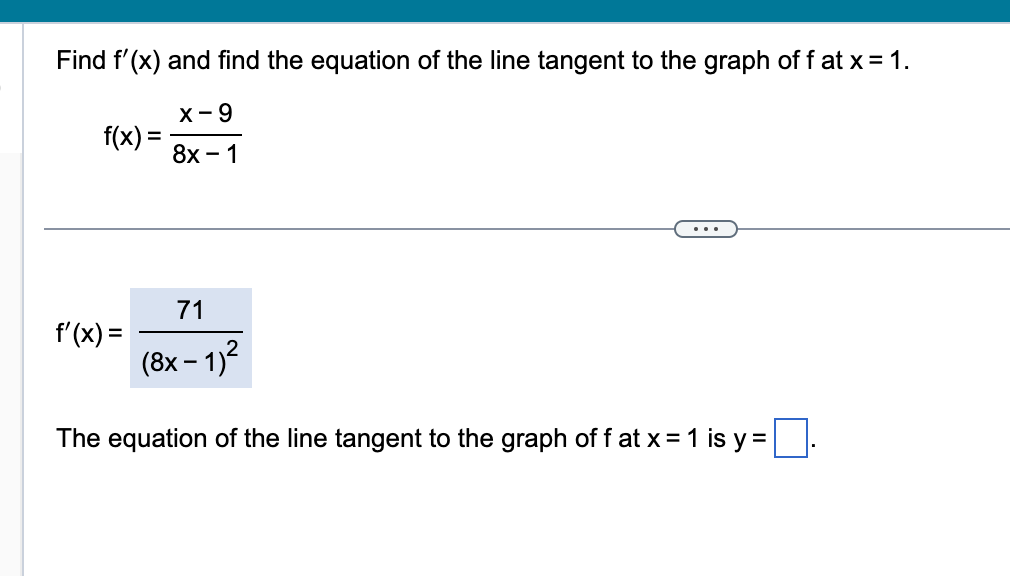Image resolution: width=1010 pixels, height=576 pixels.
Task: Select the highlighted f'(x) answer expression
Action: (x=190, y=337)
